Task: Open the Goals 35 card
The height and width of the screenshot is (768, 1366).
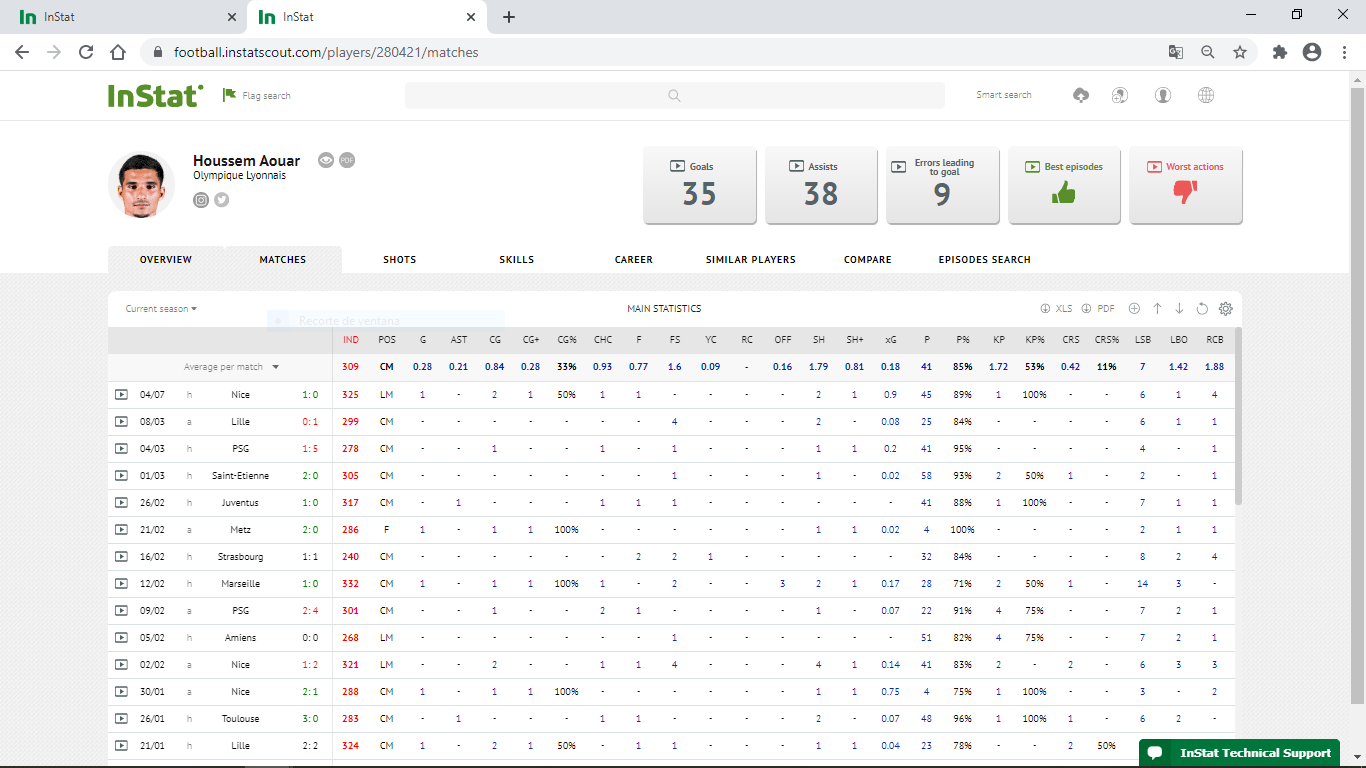Action: point(700,185)
